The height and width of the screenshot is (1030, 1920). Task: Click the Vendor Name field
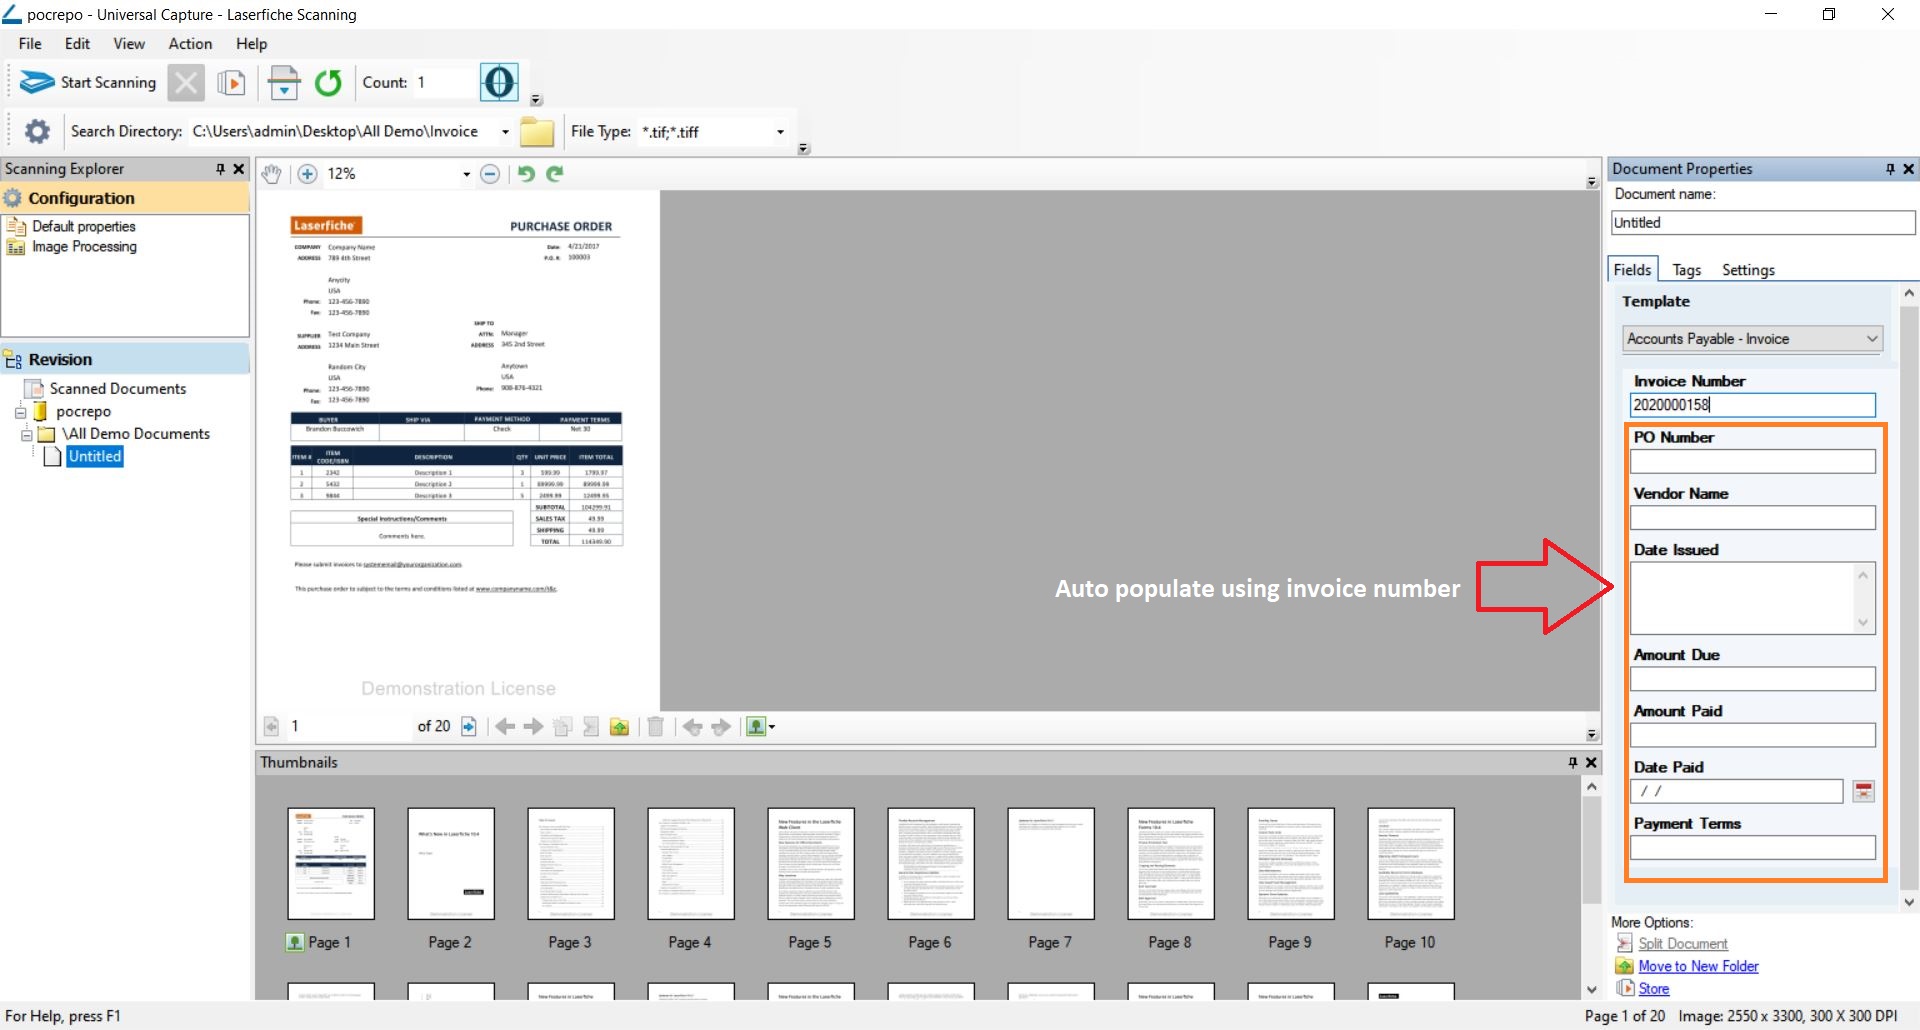coord(1752,517)
